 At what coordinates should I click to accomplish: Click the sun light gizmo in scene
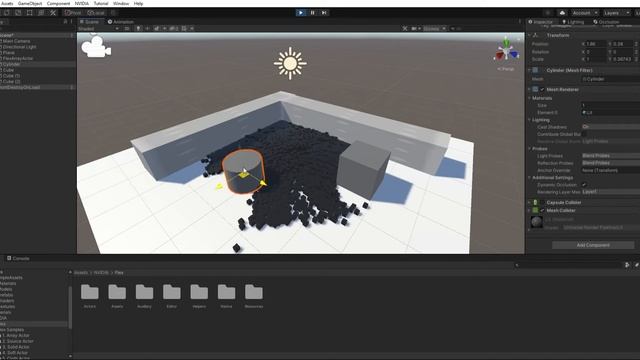[290, 63]
